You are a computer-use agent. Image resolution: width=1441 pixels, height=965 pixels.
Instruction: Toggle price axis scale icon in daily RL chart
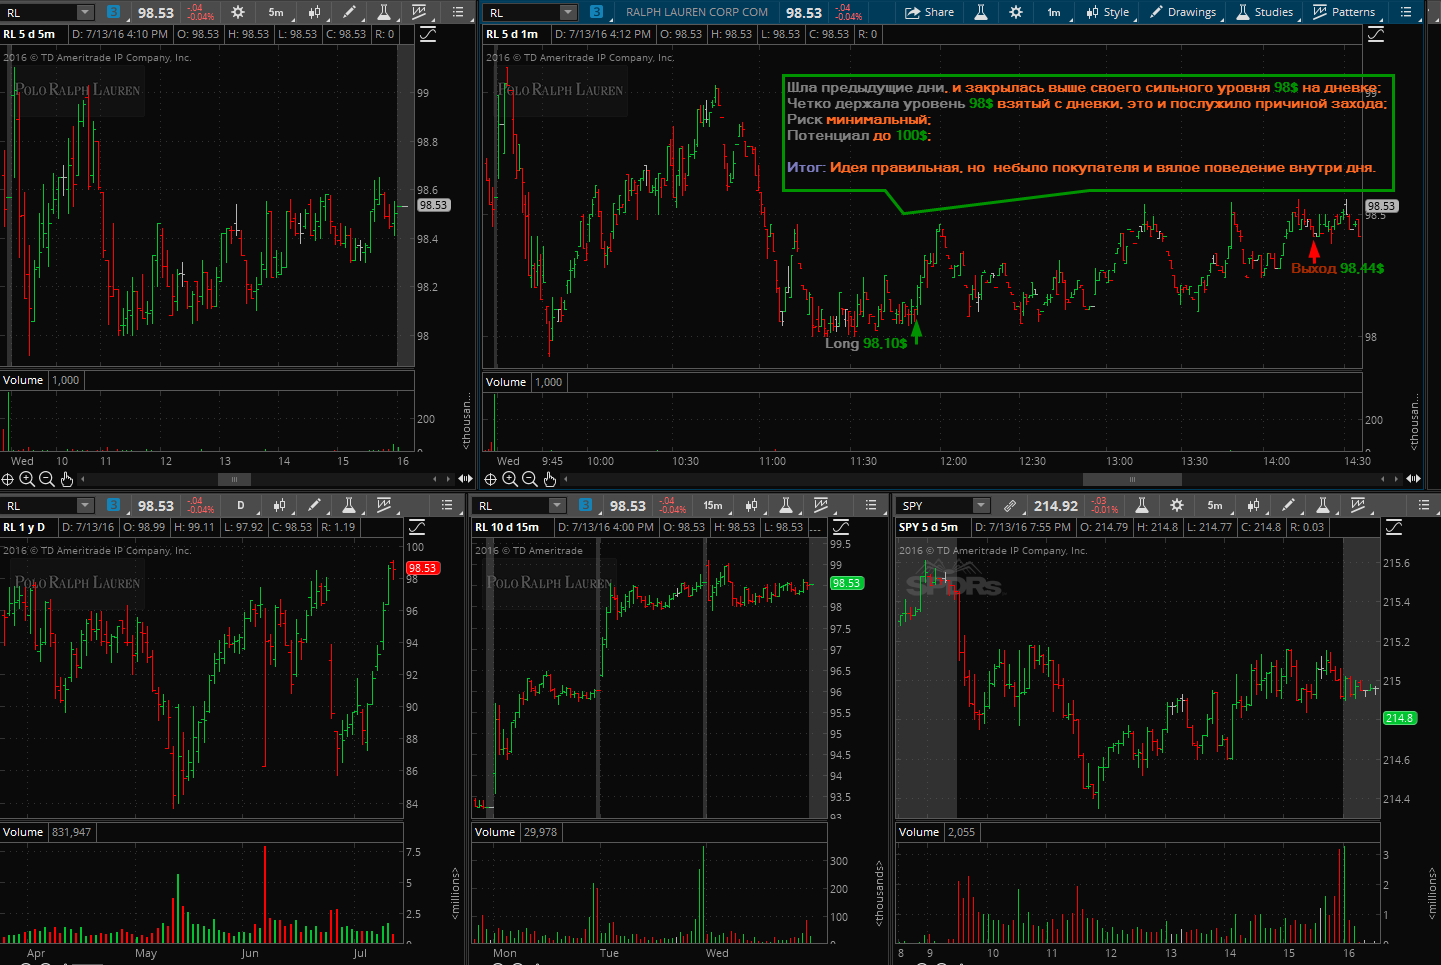[x=417, y=527]
